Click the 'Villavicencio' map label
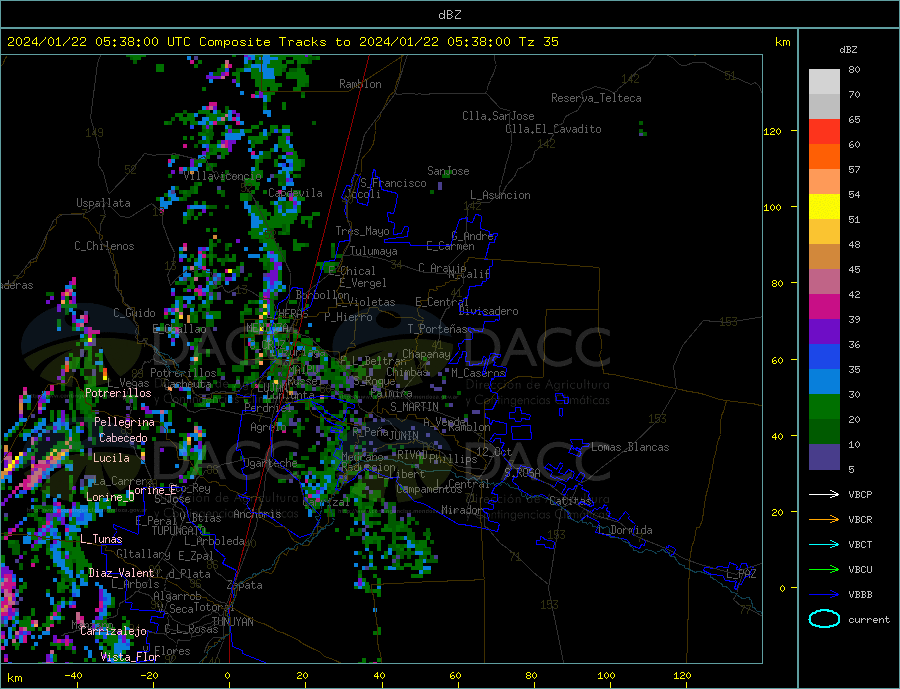The image size is (900, 689). pyautogui.click(x=223, y=176)
